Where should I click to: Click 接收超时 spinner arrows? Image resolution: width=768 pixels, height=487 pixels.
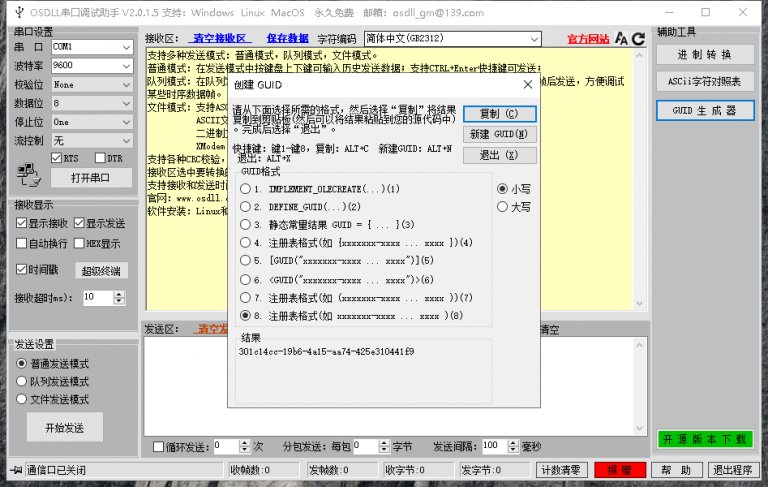(119, 297)
